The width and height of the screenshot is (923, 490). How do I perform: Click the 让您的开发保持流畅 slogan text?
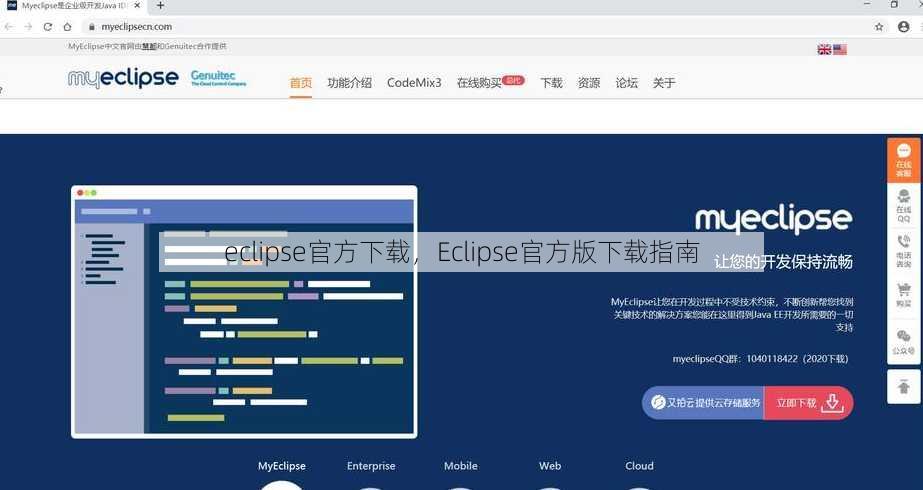pos(783,261)
